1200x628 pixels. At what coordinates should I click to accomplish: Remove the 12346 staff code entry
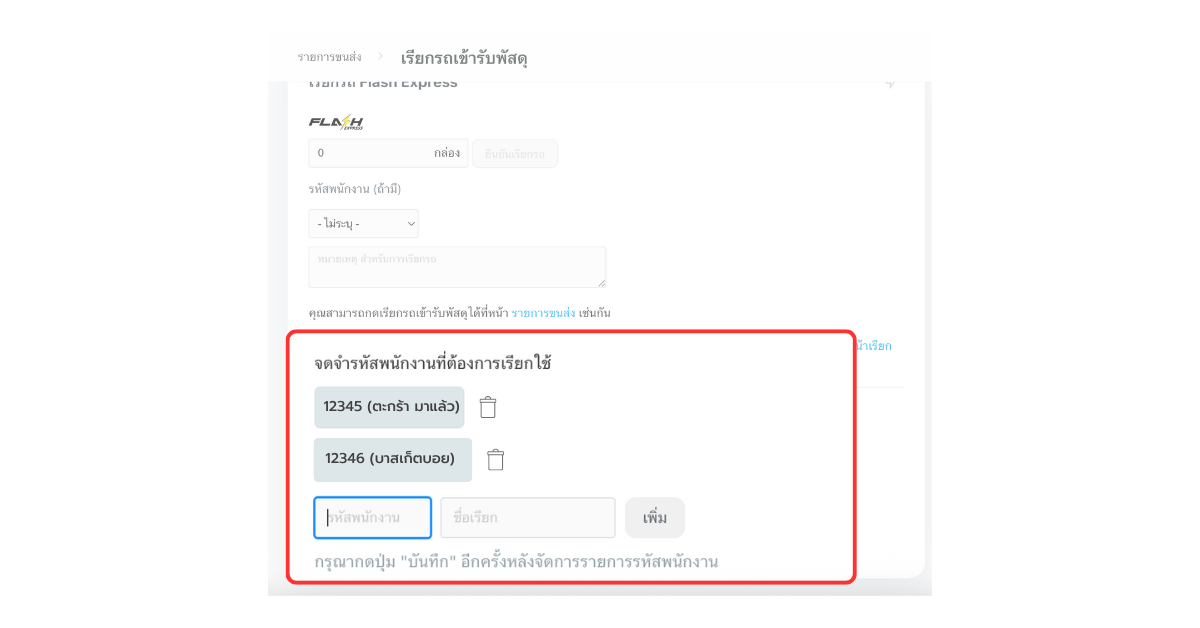(x=495, y=459)
